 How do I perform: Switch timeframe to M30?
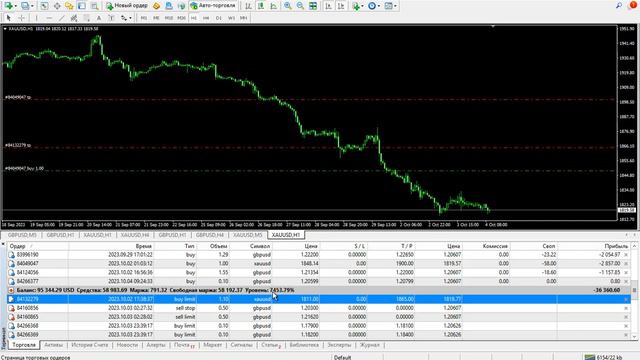pos(181,18)
